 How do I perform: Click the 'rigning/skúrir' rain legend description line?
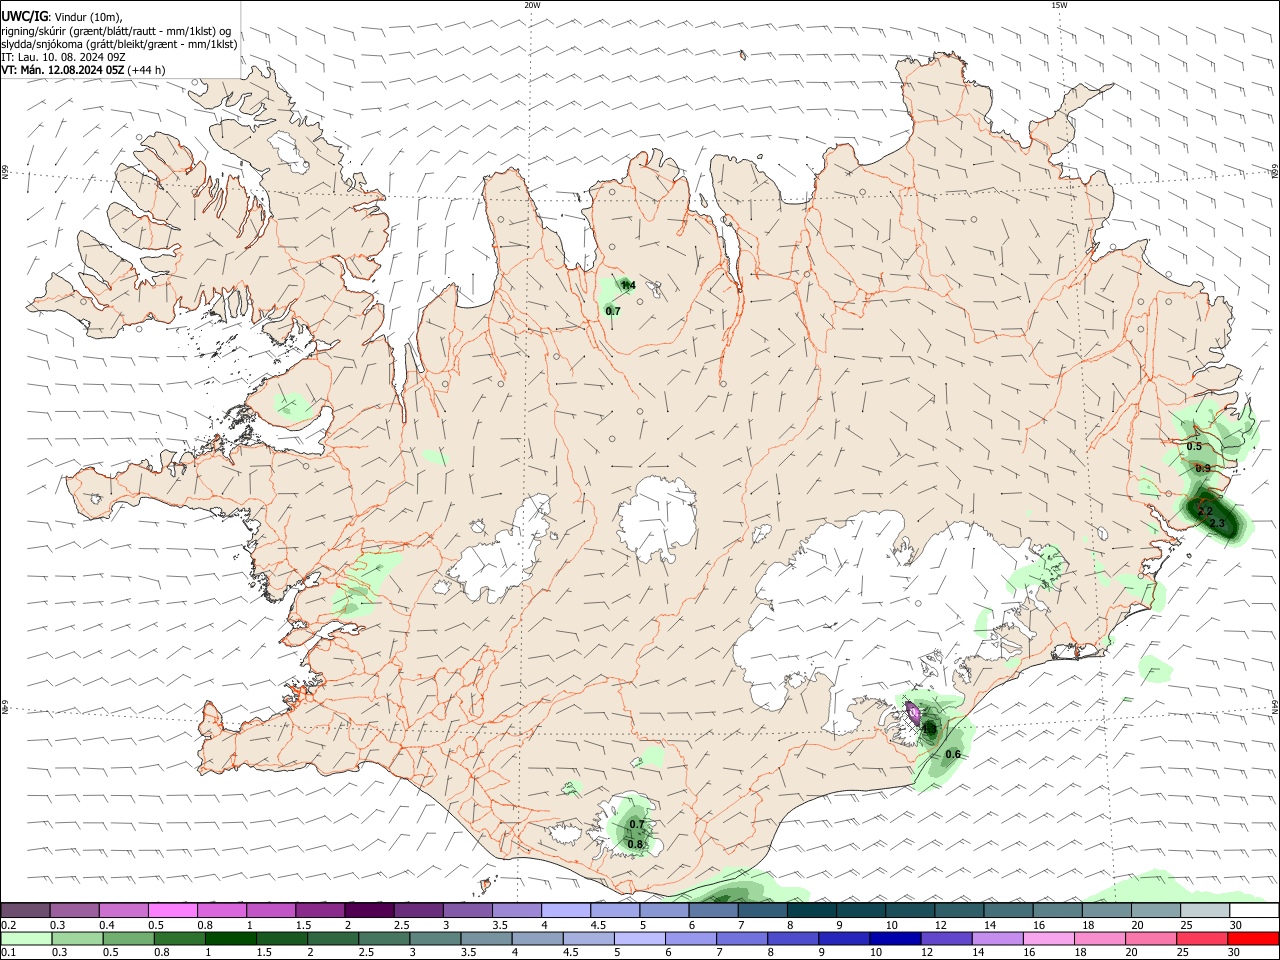116,31
